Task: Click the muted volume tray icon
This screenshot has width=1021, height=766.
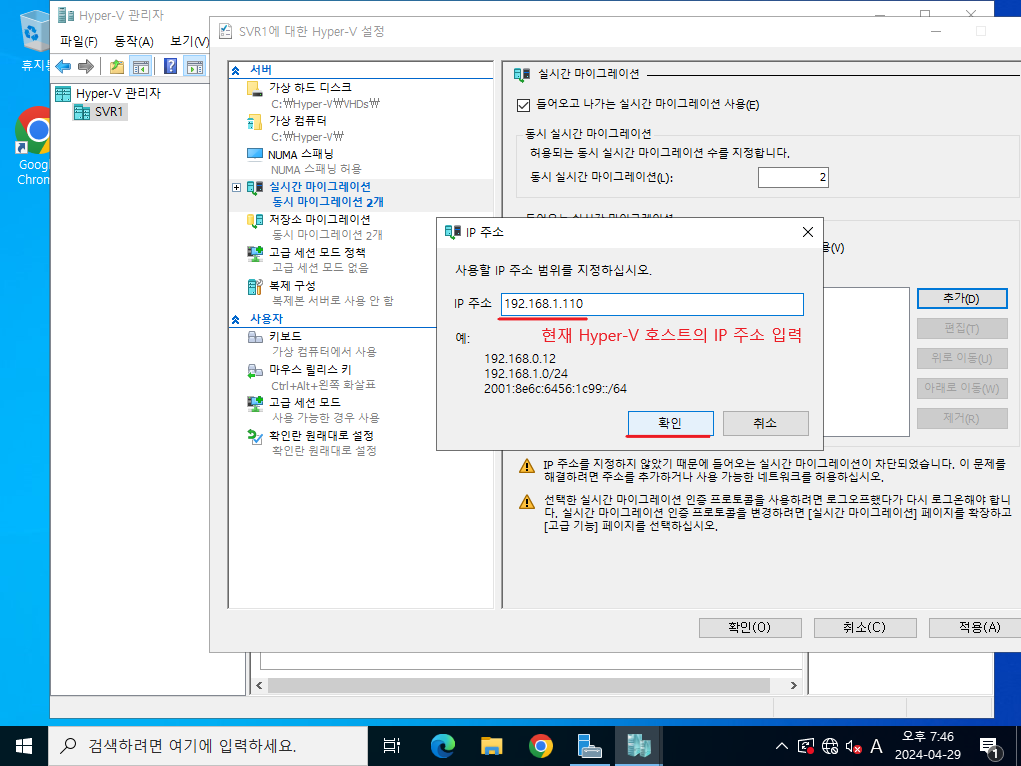Action: pyautogui.click(x=853, y=746)
